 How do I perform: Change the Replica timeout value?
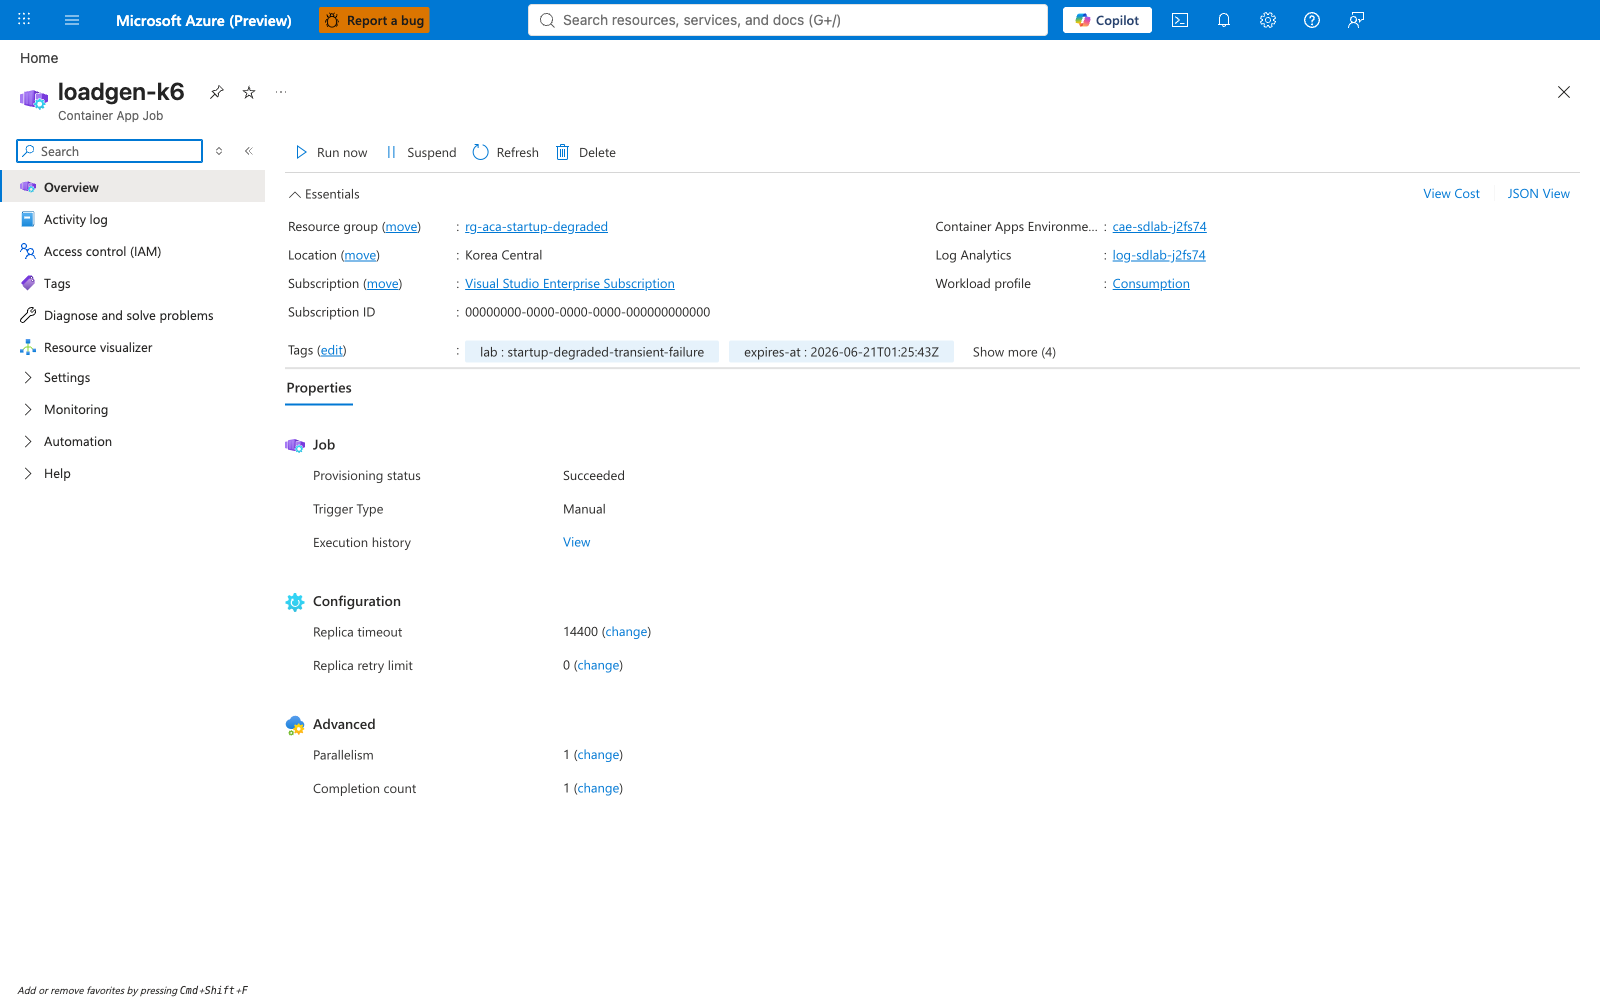click(626, 632)
